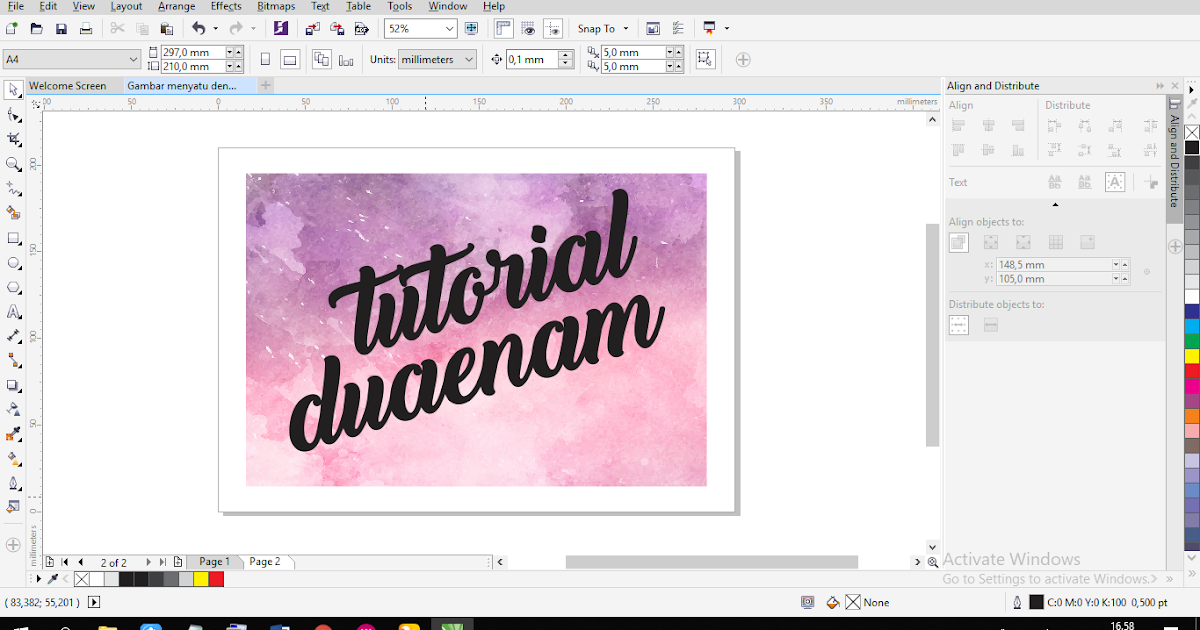Select the Pick tool in toolbox
The image size is (1200, 630).
14,90
